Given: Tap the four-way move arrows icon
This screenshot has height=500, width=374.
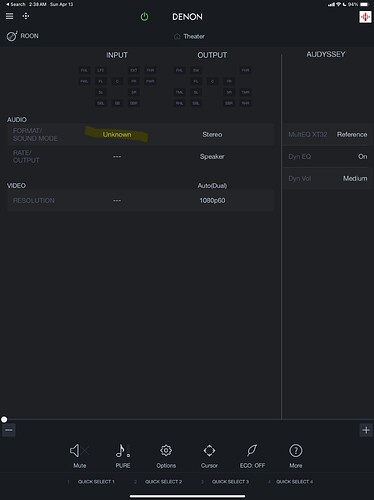Looking at the screenshot, I should (26, 16).
